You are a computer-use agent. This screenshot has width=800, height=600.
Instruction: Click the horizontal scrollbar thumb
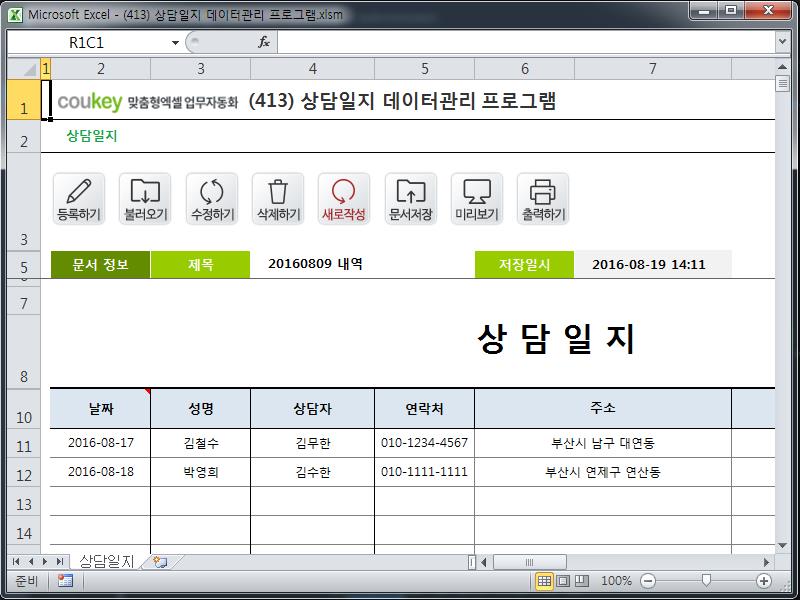(530, 562)
